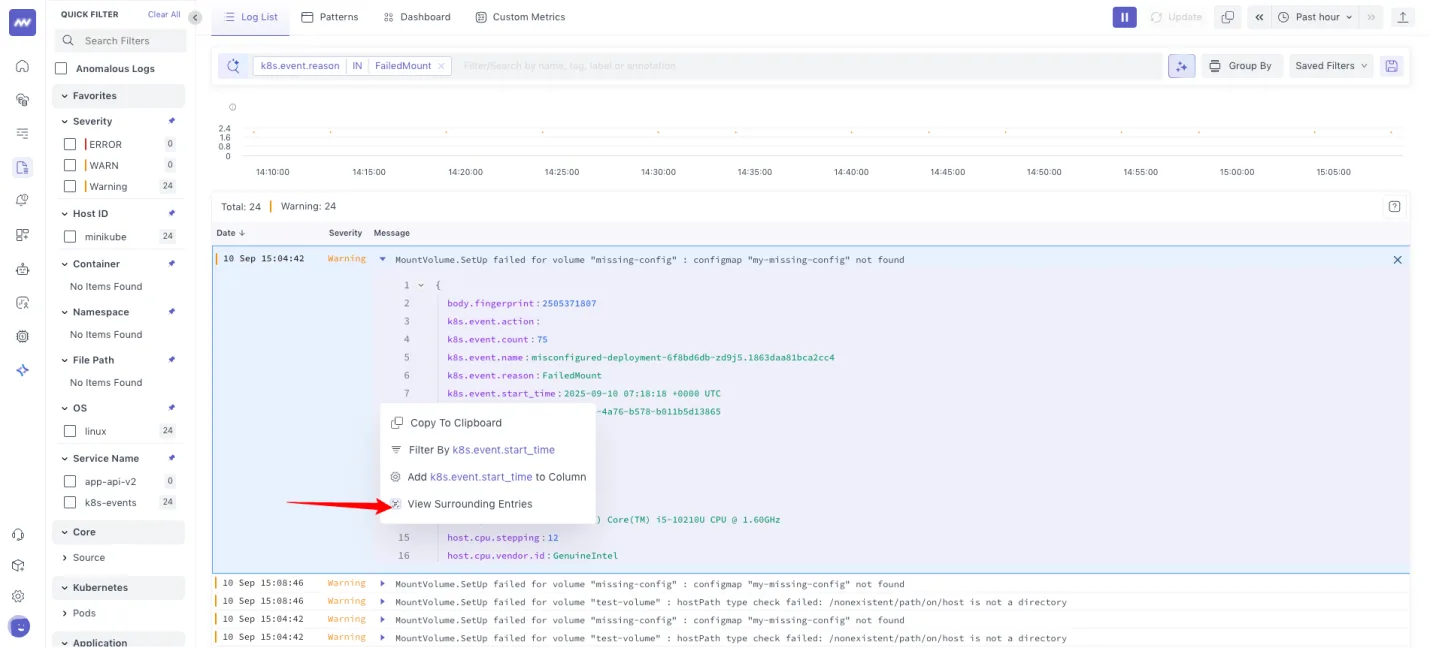Collapse the Container filter group
1430x648 pixels.
pos(64,264)
